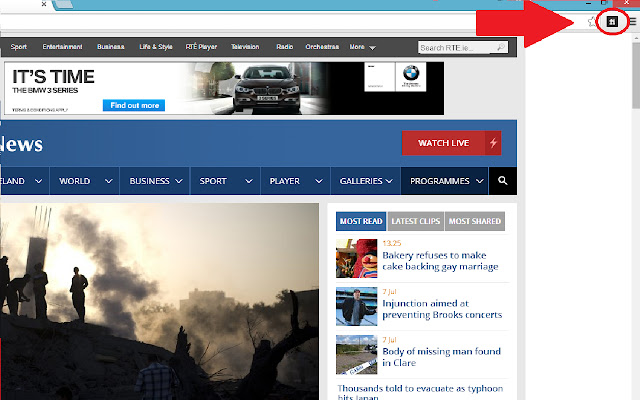Image resolution: width=640 pixels, height=400 pixels.
Task: Open the Bakery refuses to make cake story
Action: (440, 261)
